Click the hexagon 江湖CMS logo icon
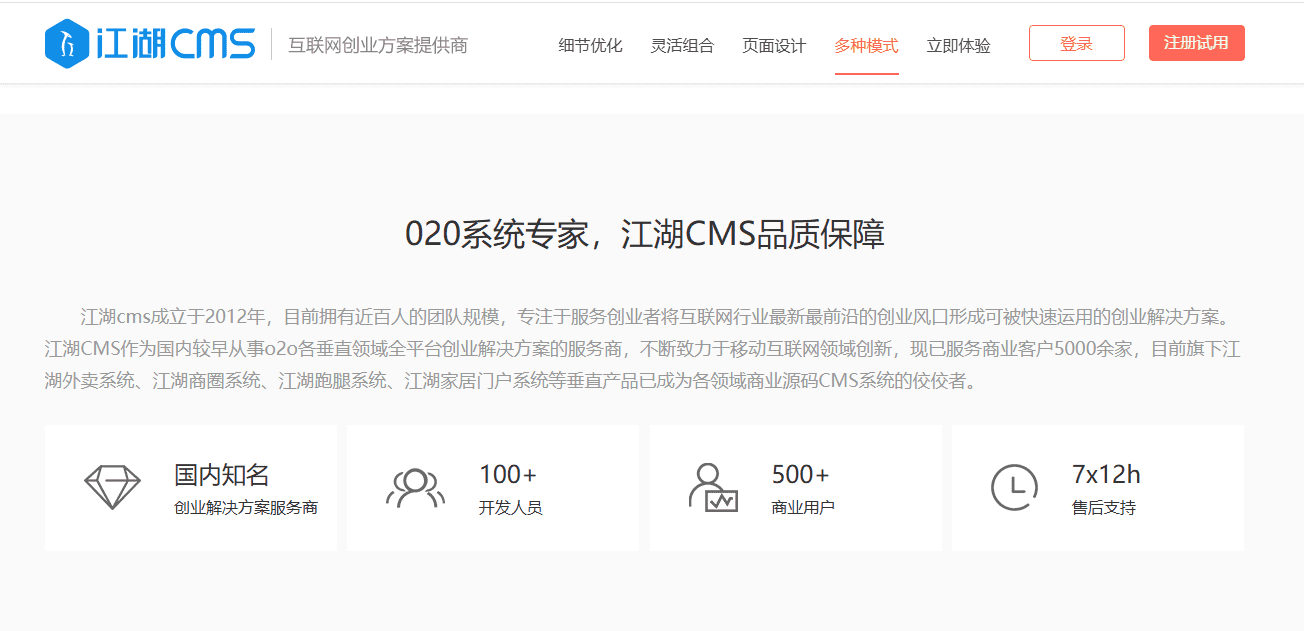This screenshot has width=1304, height=631. pyautogui.click(x=68, y=44)
